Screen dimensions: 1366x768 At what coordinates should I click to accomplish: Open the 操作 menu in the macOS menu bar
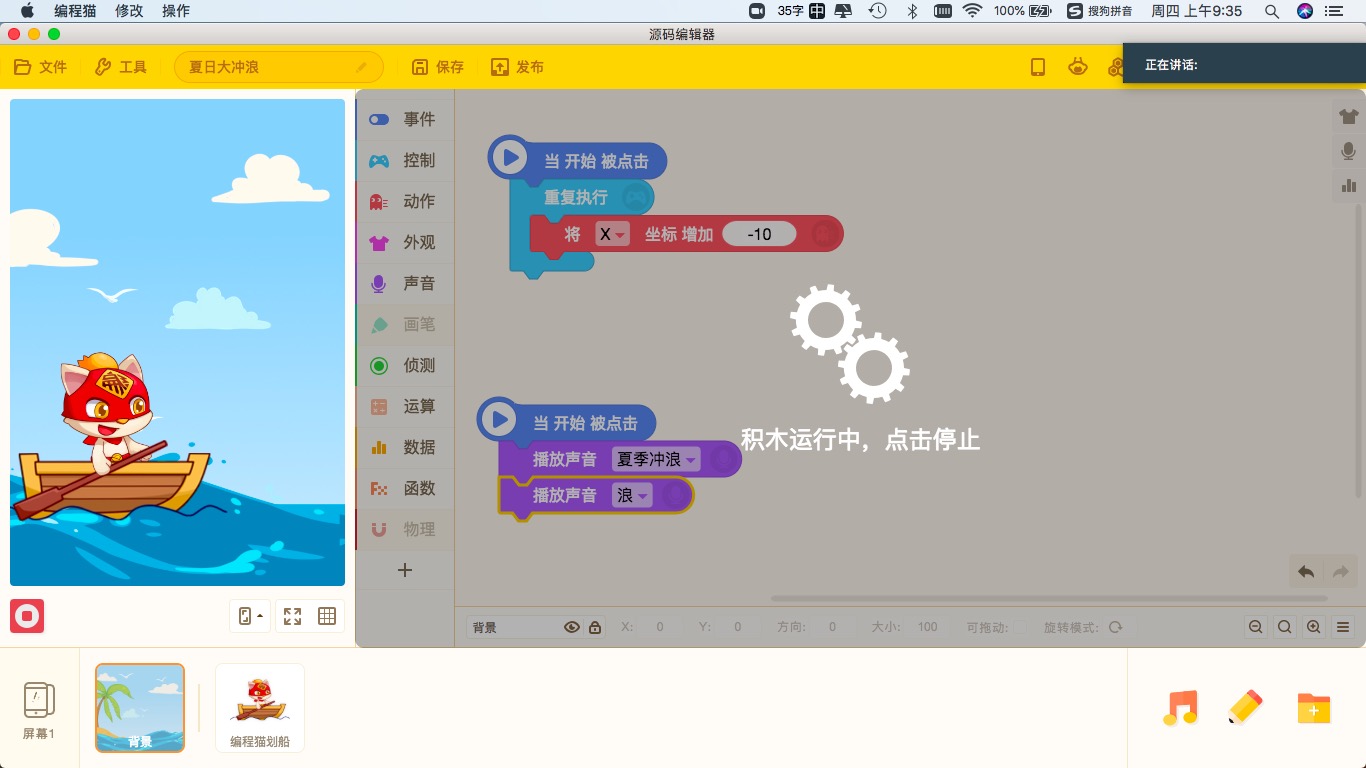click(176, 11)
